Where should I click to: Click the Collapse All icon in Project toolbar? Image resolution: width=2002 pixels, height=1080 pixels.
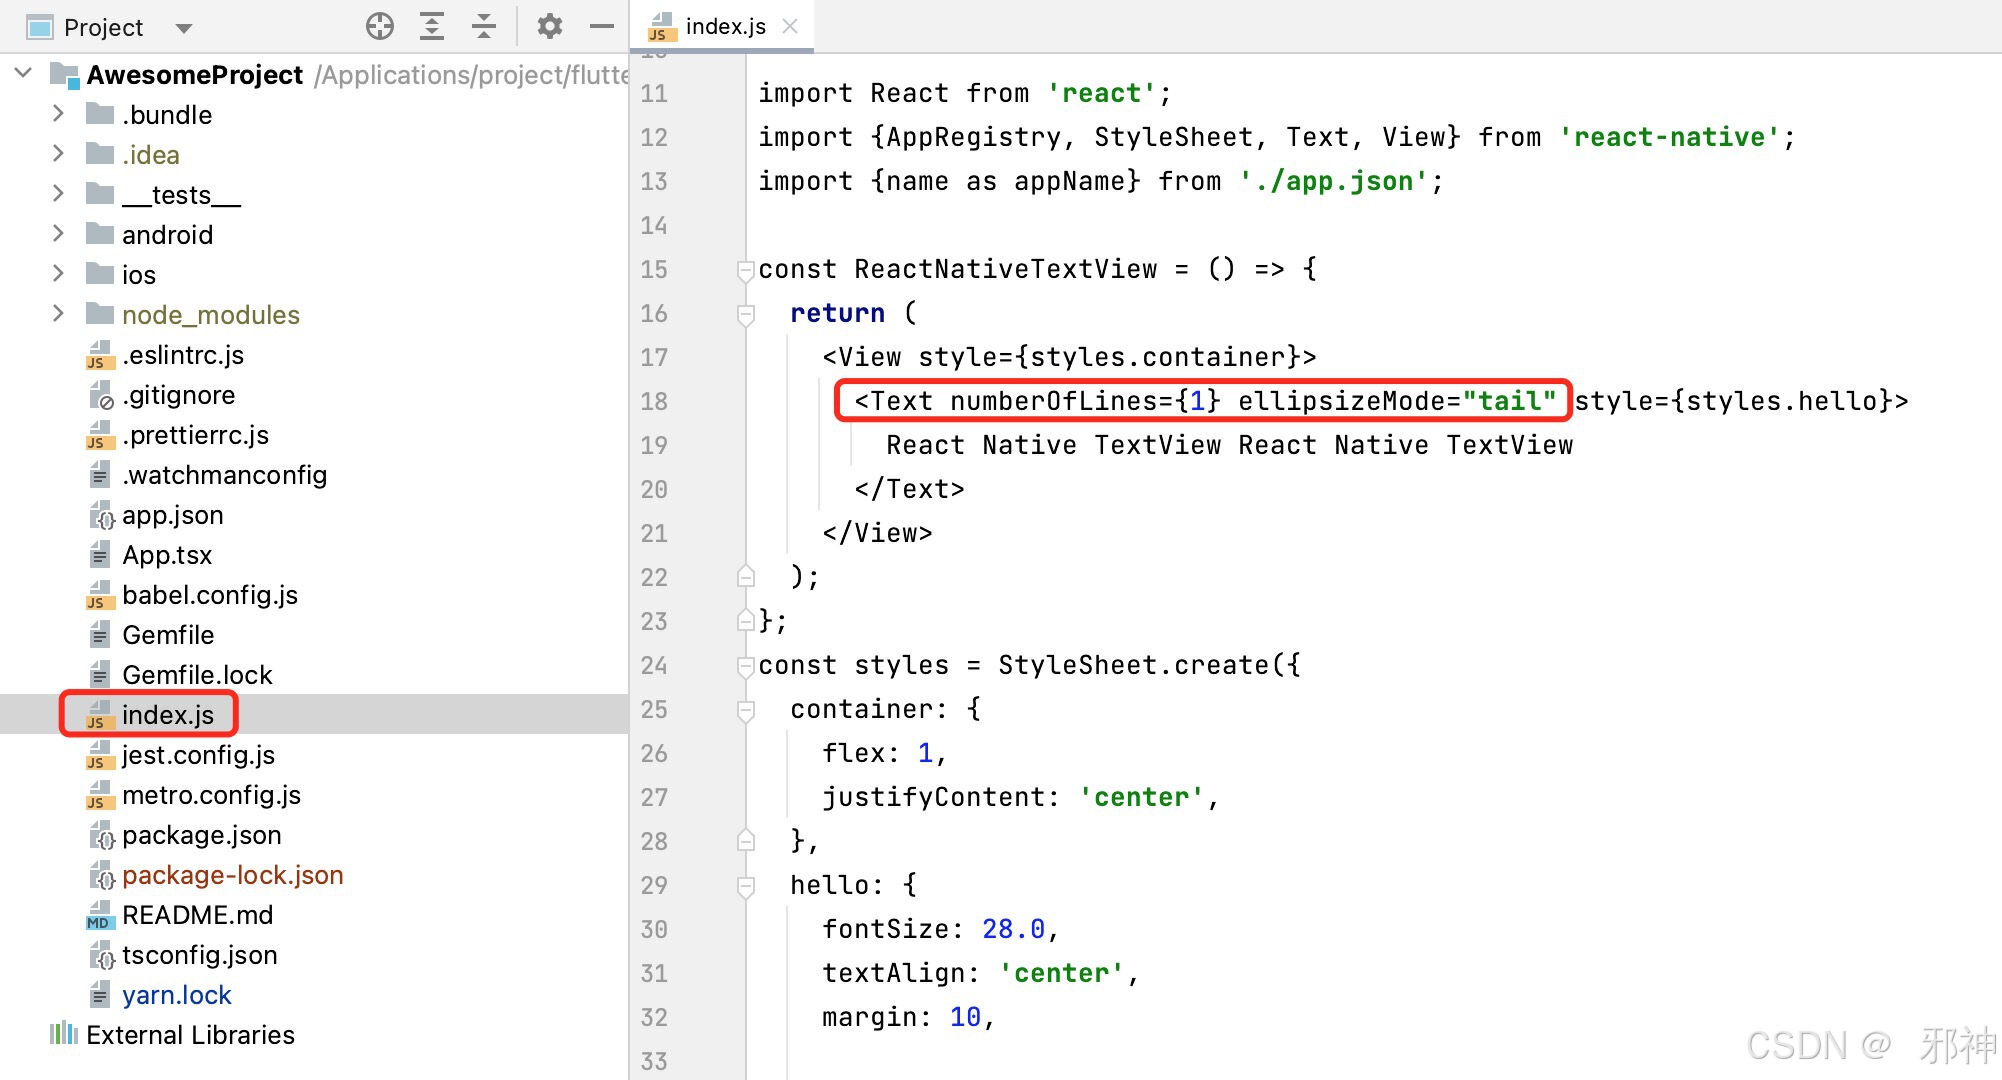pyautogui.click(x=484, y=27)
